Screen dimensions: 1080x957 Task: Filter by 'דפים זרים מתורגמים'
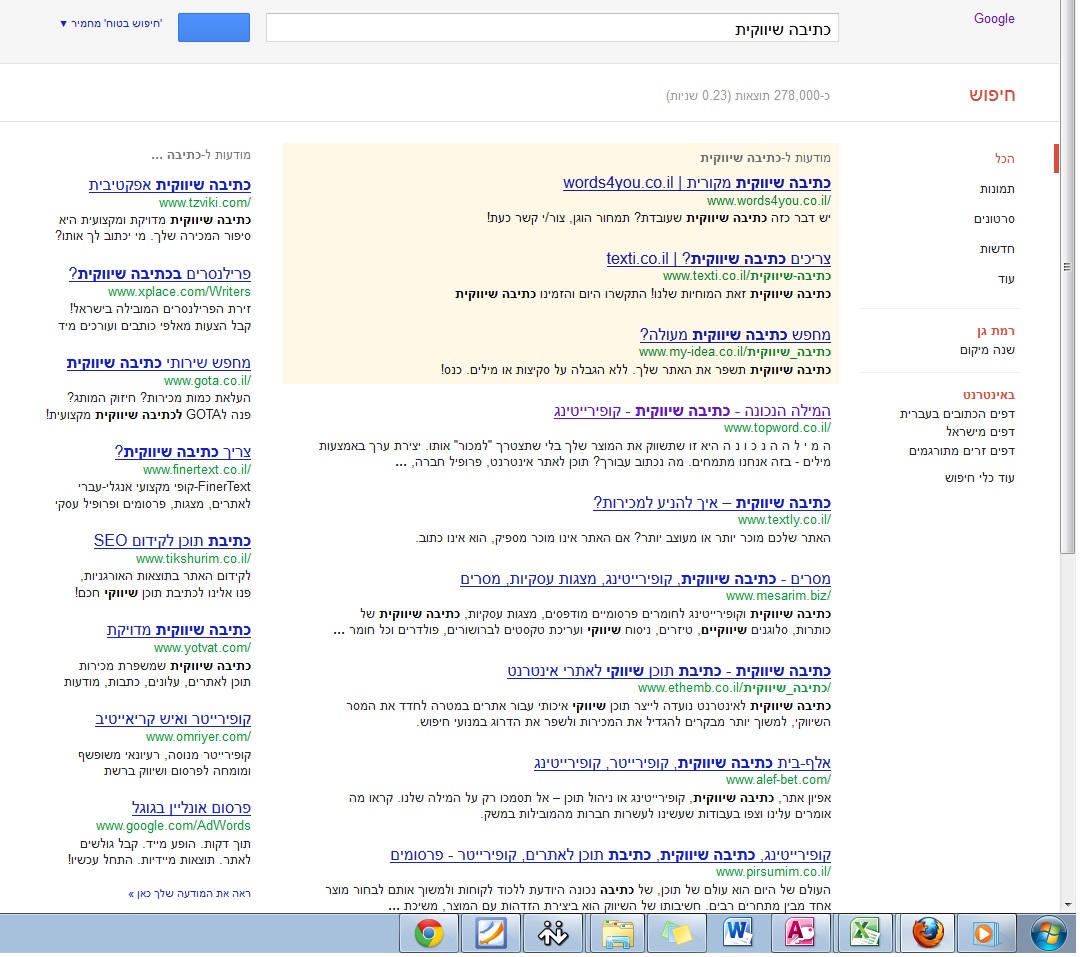point(962,451)
